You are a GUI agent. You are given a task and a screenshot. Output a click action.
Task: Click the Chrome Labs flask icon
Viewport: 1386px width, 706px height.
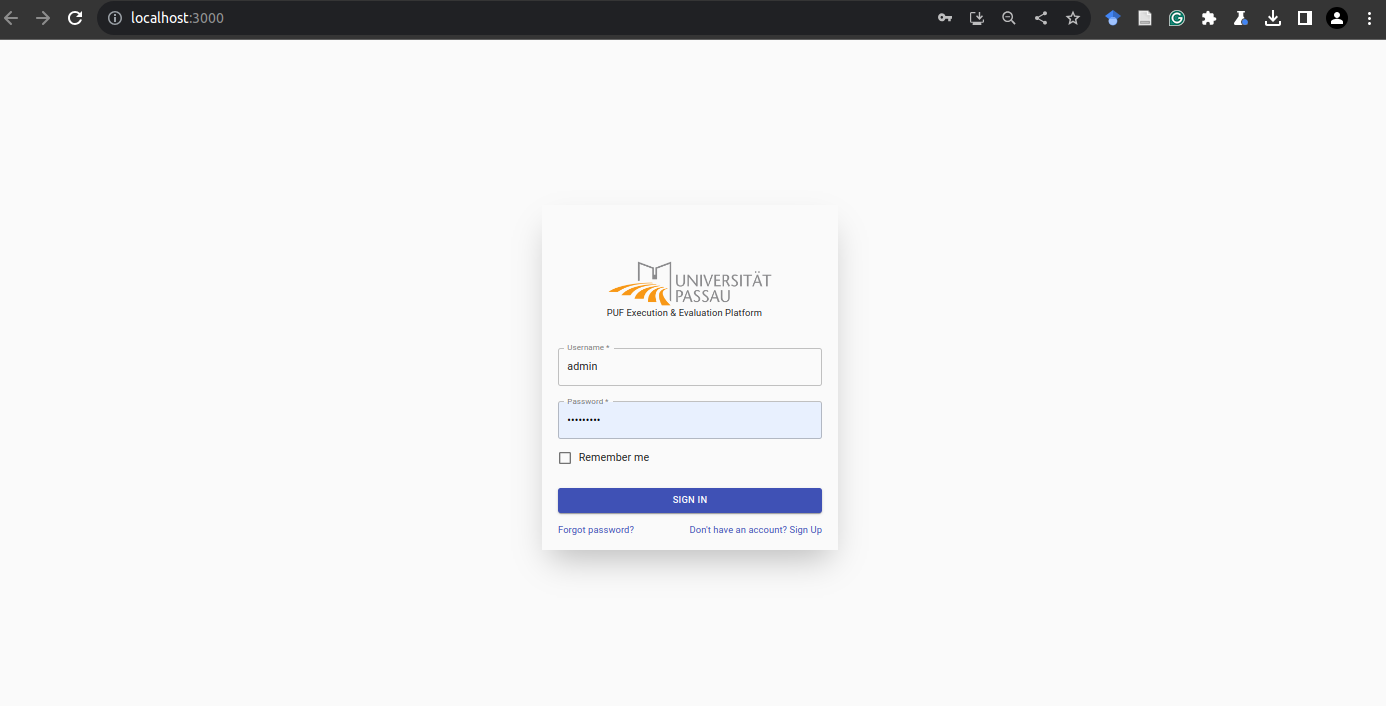pyautogui.click(x=1241, y=18)
